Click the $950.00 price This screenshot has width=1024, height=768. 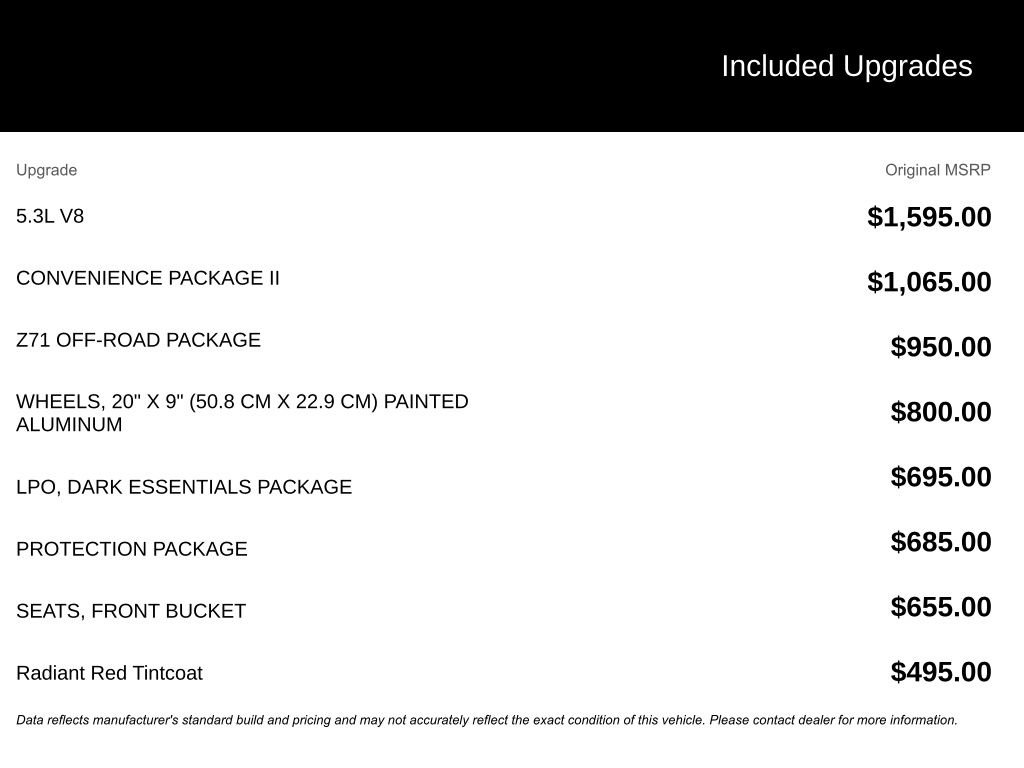tap(941, 347)
